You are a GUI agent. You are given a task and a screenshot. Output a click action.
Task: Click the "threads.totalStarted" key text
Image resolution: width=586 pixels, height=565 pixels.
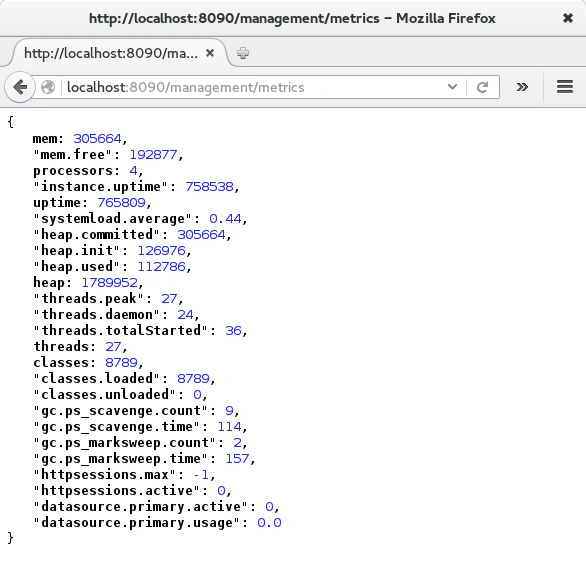tap(120, 331)
